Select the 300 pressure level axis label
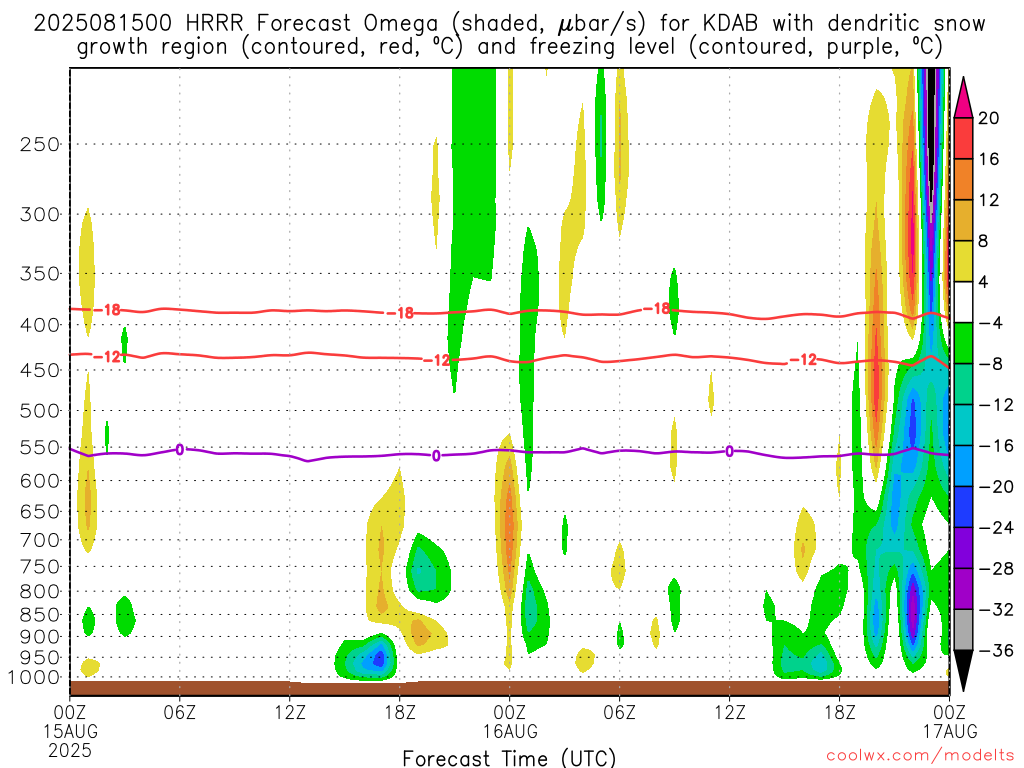1024x768 pixels. coord(40,214)
